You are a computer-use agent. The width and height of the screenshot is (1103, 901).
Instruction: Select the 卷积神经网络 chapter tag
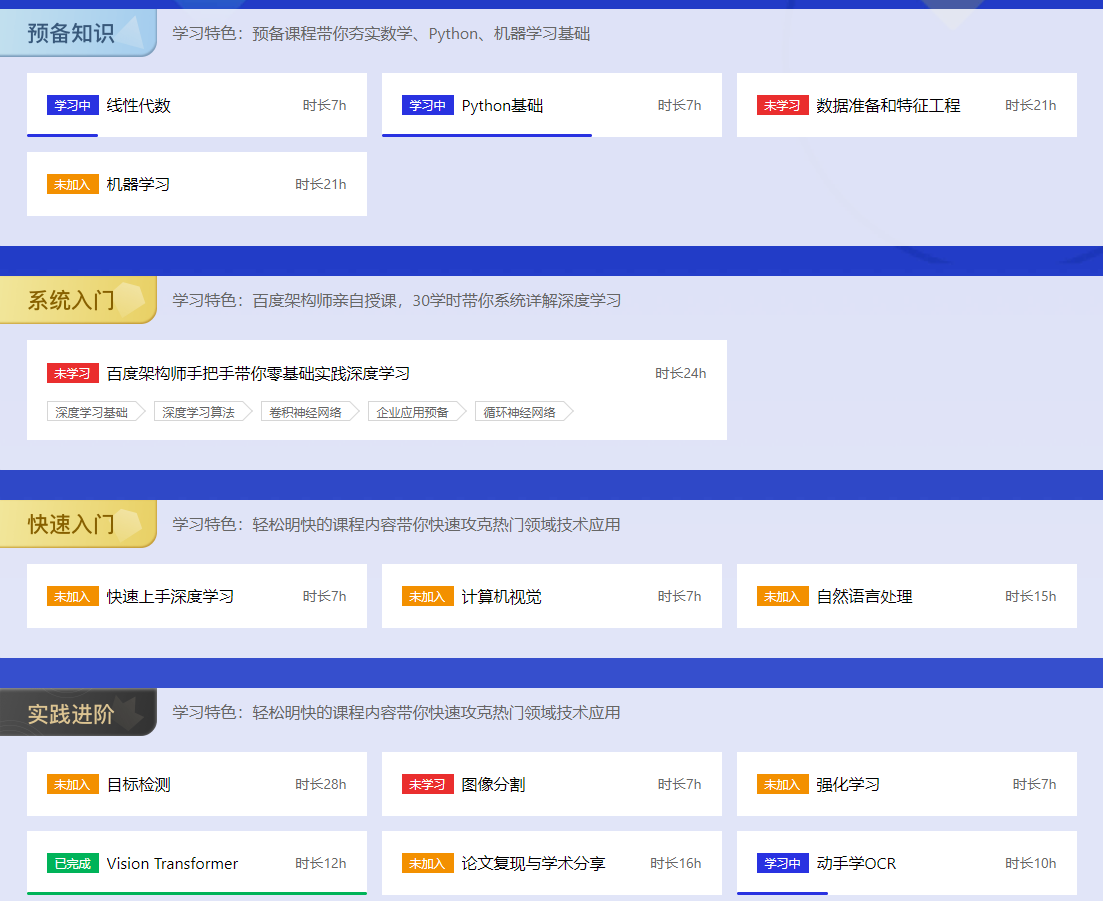click(x=310, y=412)
